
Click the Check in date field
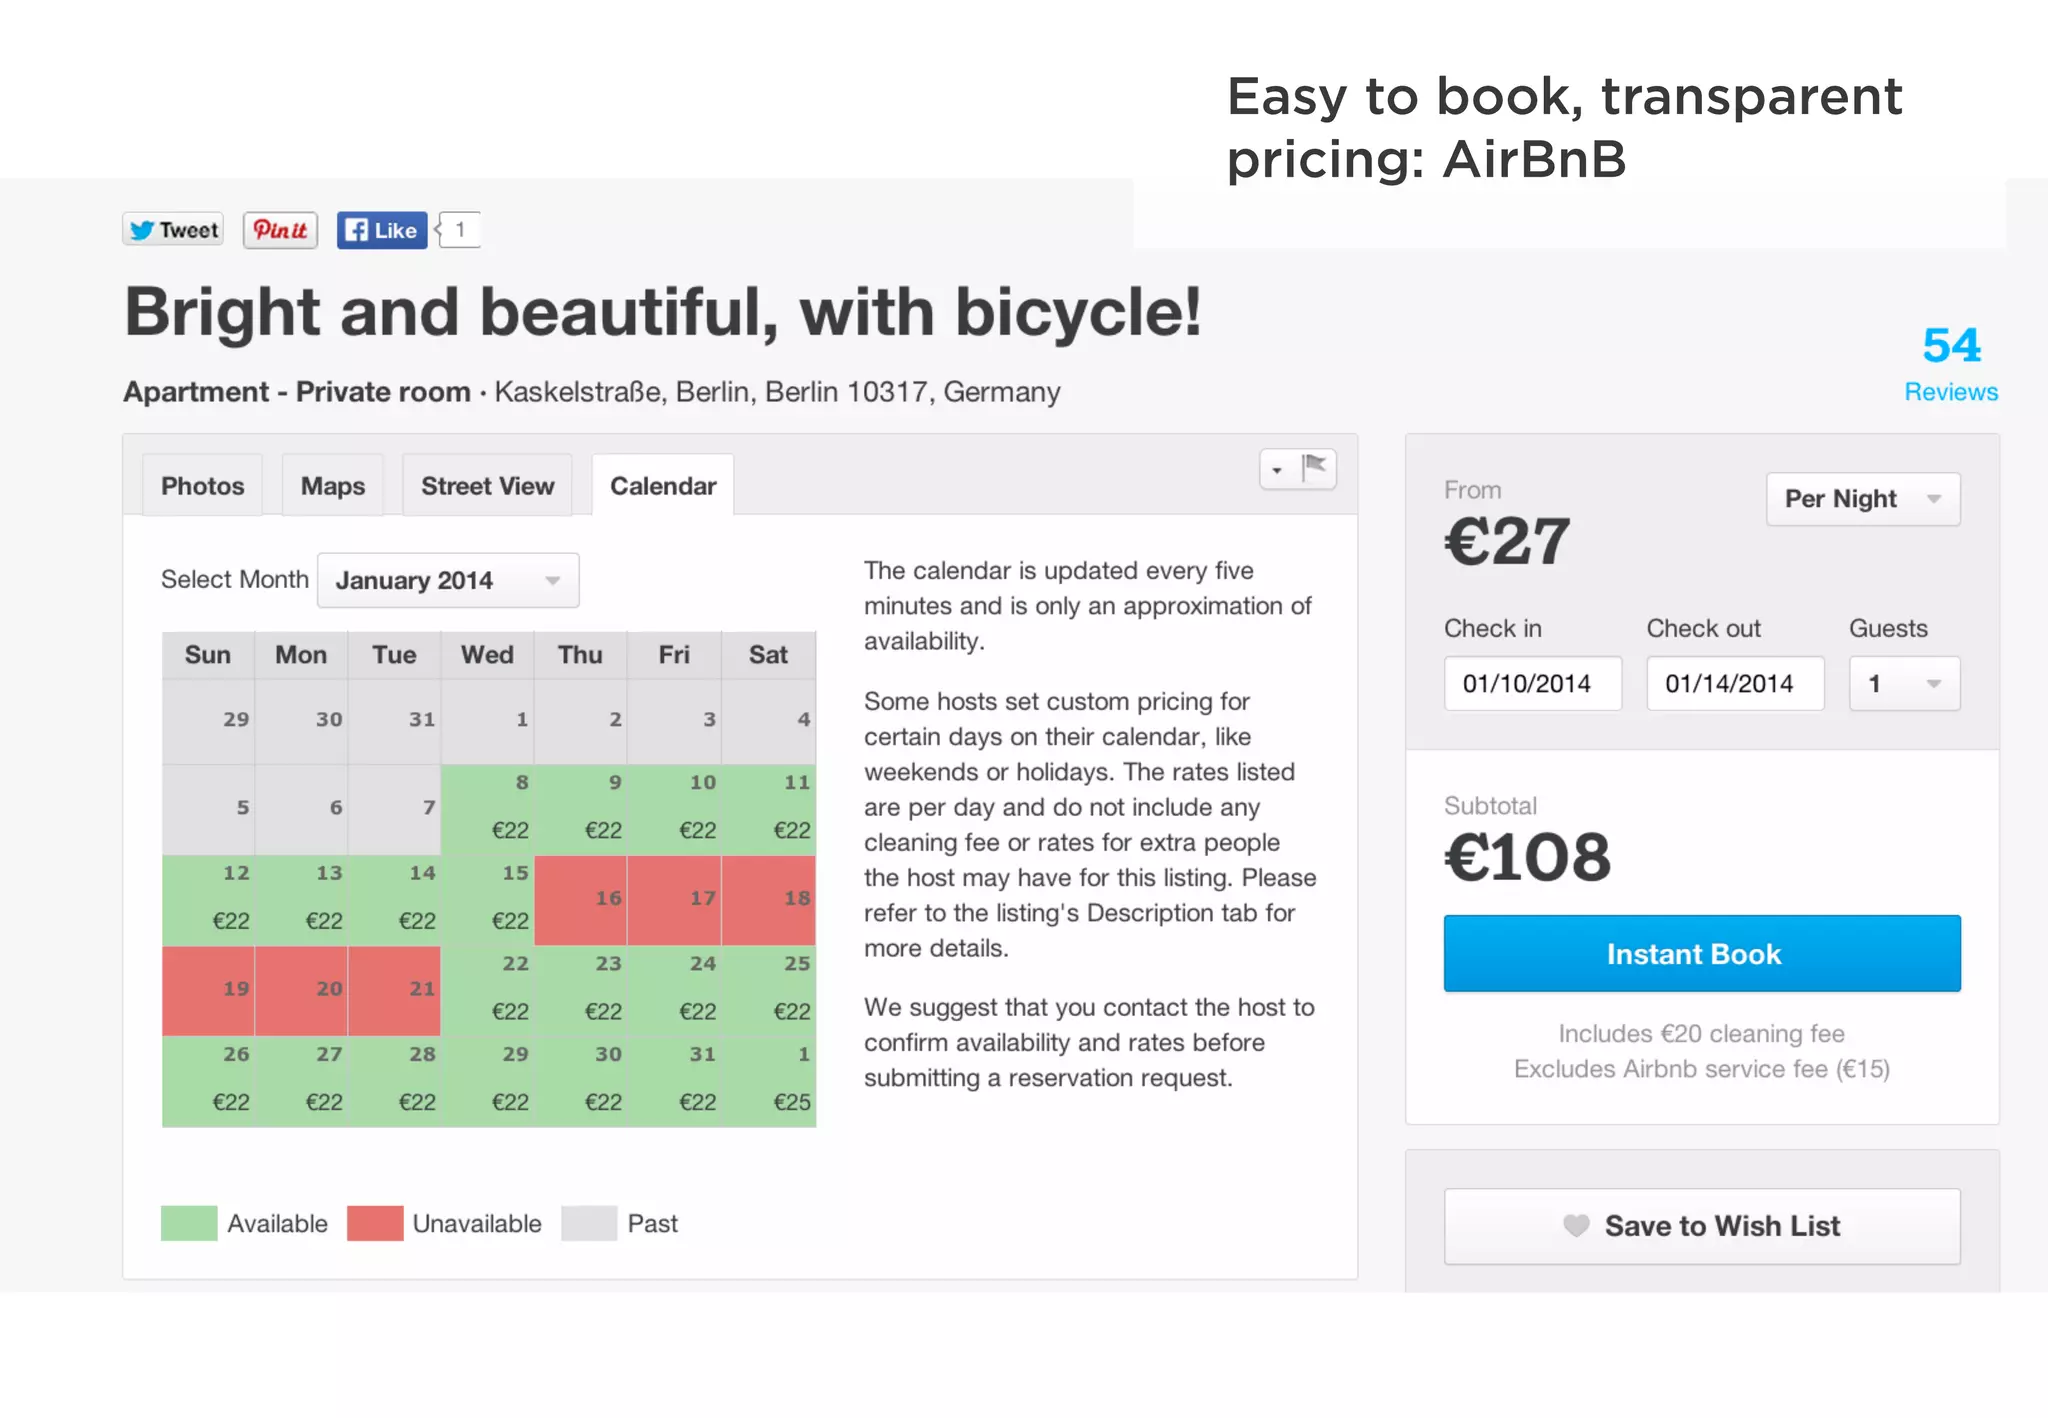1533,683
